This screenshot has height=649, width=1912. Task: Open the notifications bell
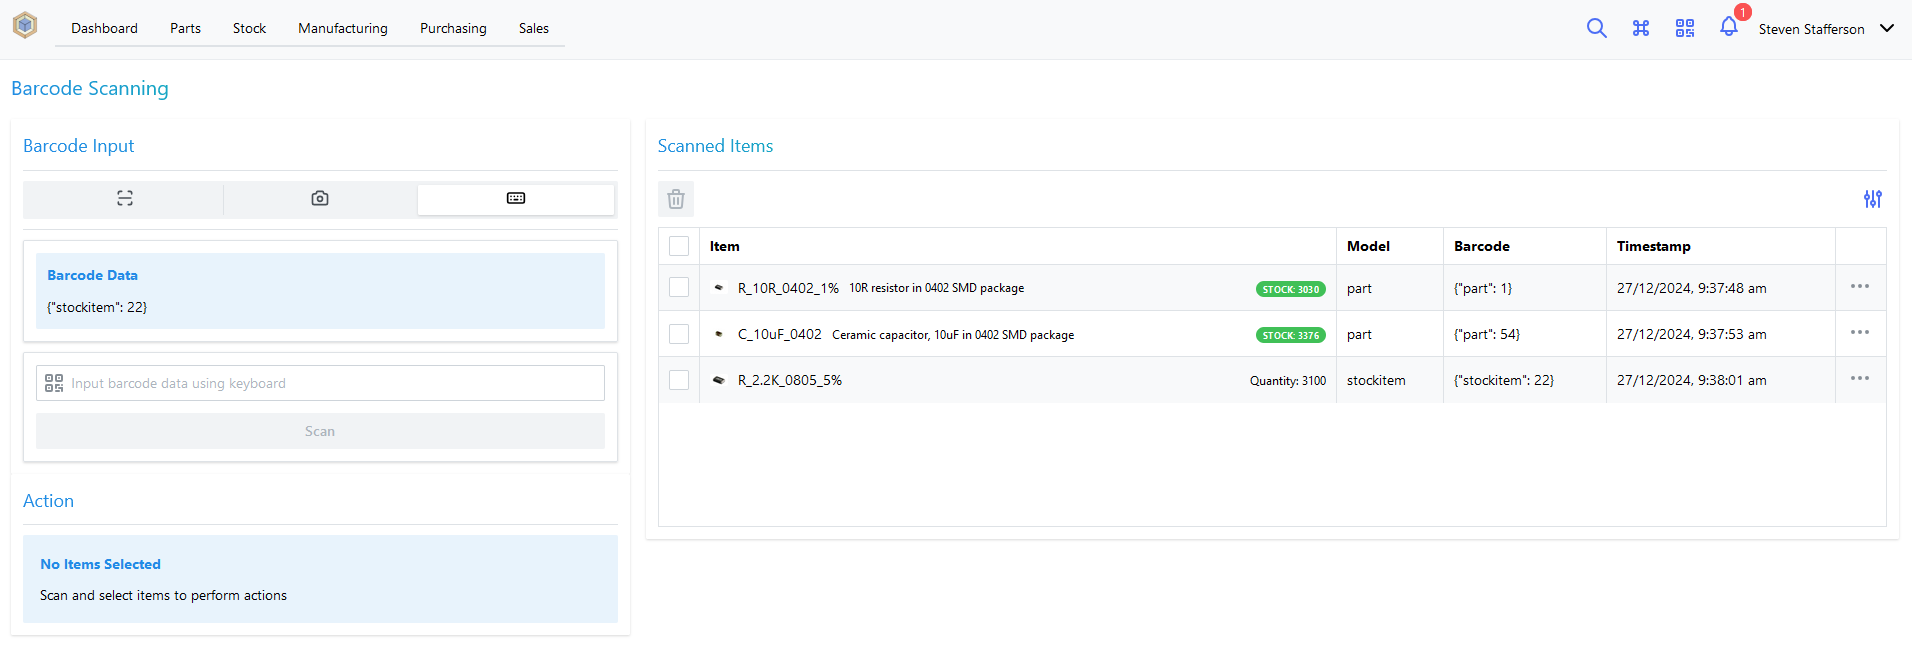1729,27
